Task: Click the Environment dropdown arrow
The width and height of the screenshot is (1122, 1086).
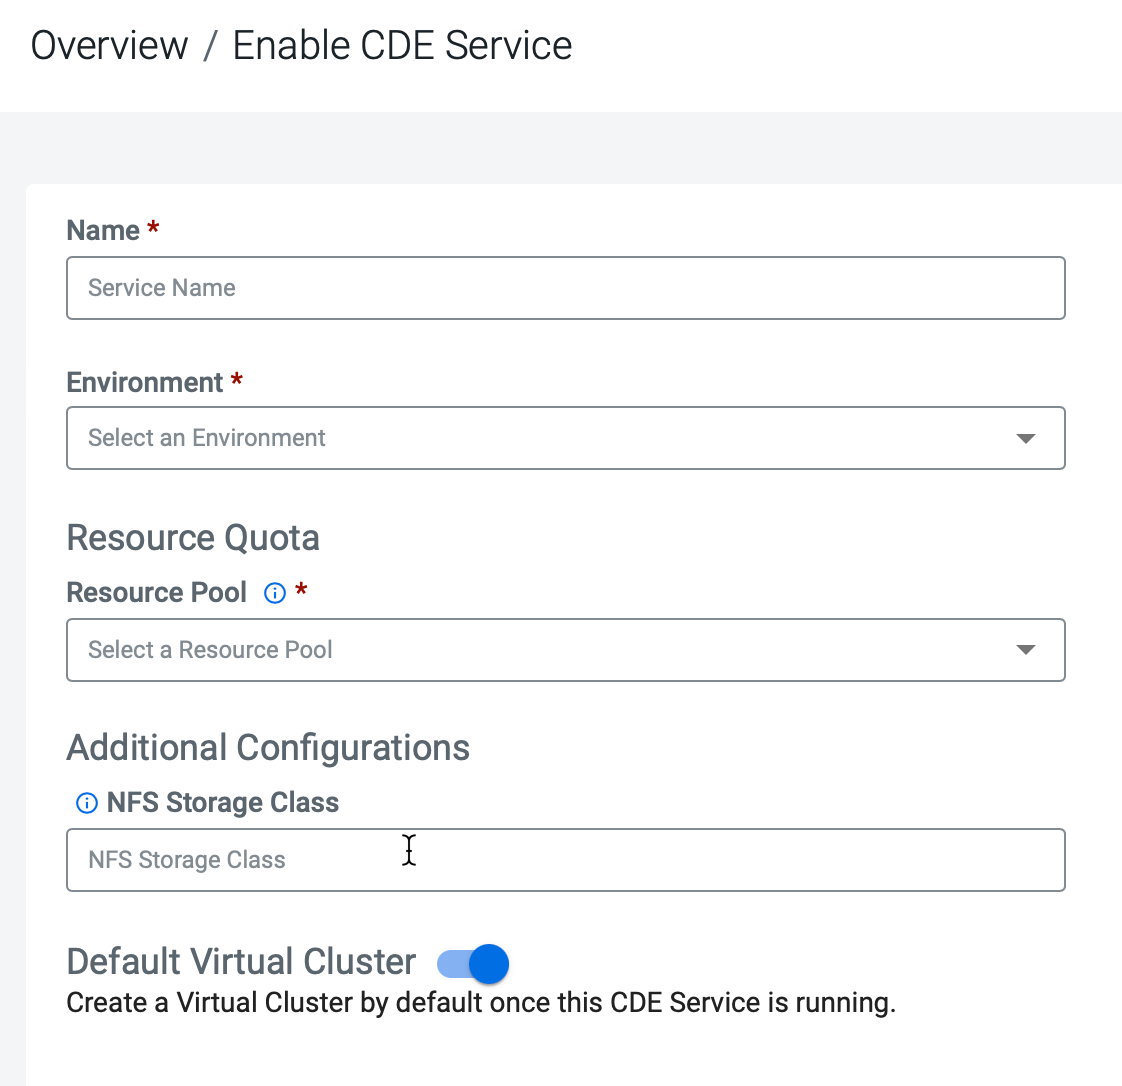Action: [1025, 439]
